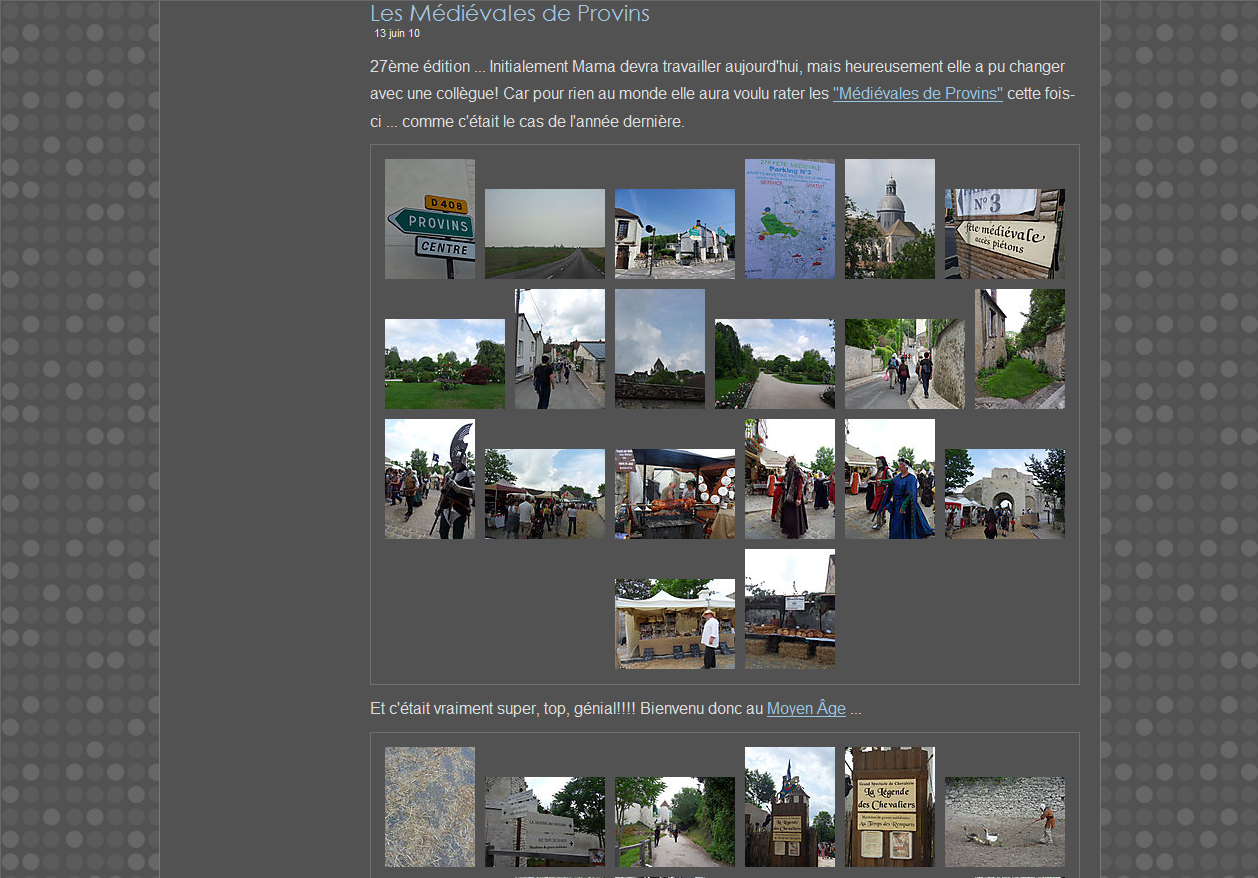Screen dimensions: 1258x878
Task: View the garden with red shrub photo
Action: pos(445,364)
